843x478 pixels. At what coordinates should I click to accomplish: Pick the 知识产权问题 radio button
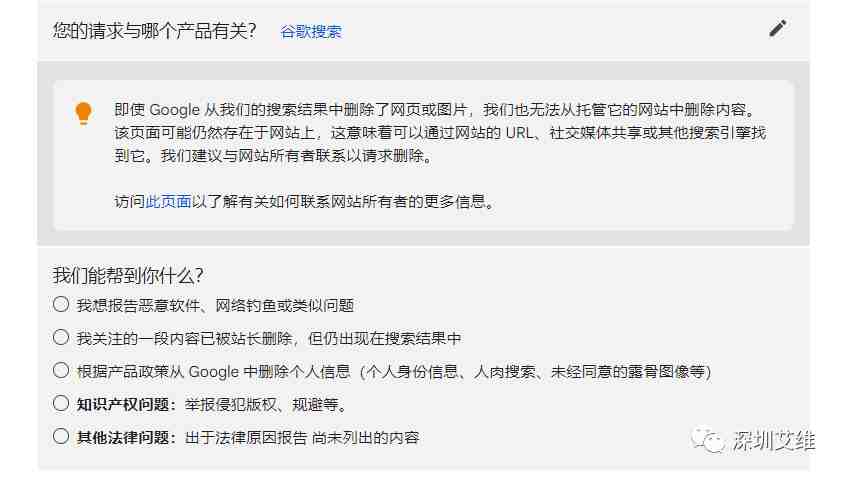pyautogui.click(x=61, y=404)
